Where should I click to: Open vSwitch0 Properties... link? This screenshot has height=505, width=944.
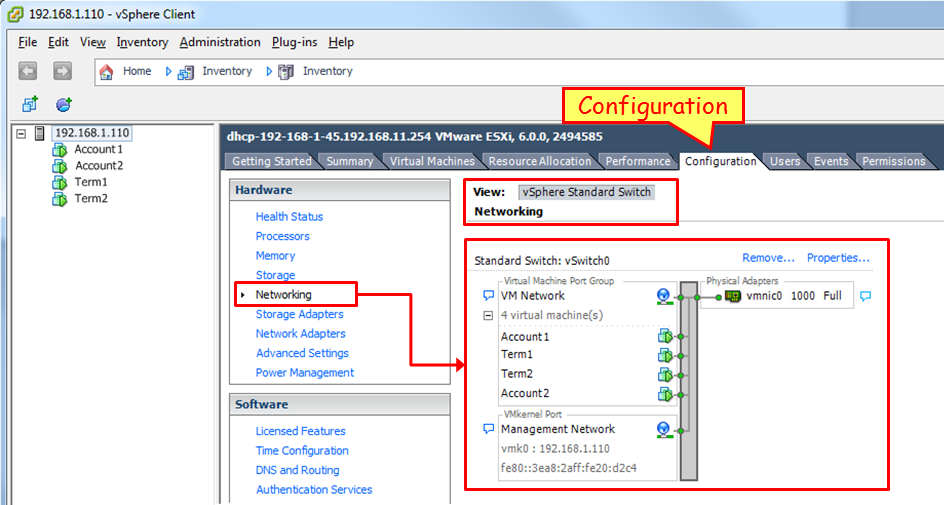point(838,258)
